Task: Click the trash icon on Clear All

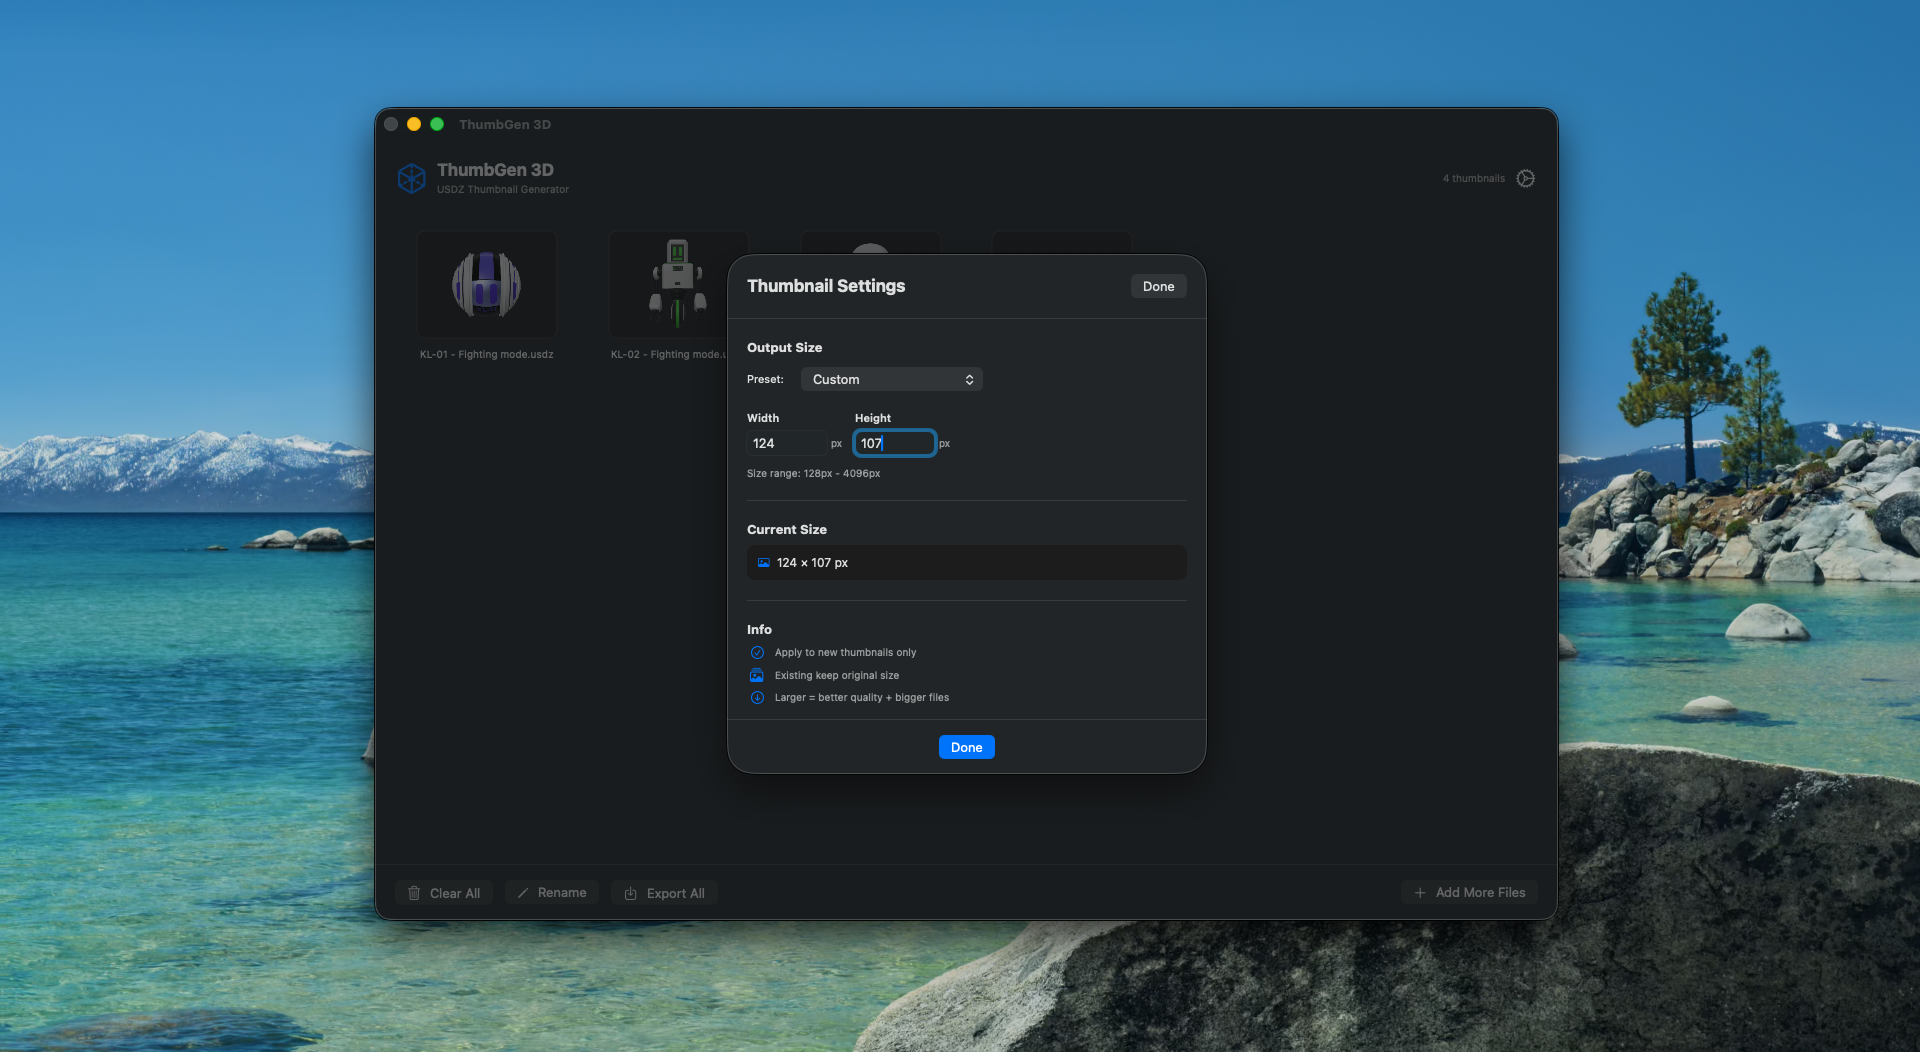Action: 414,893
